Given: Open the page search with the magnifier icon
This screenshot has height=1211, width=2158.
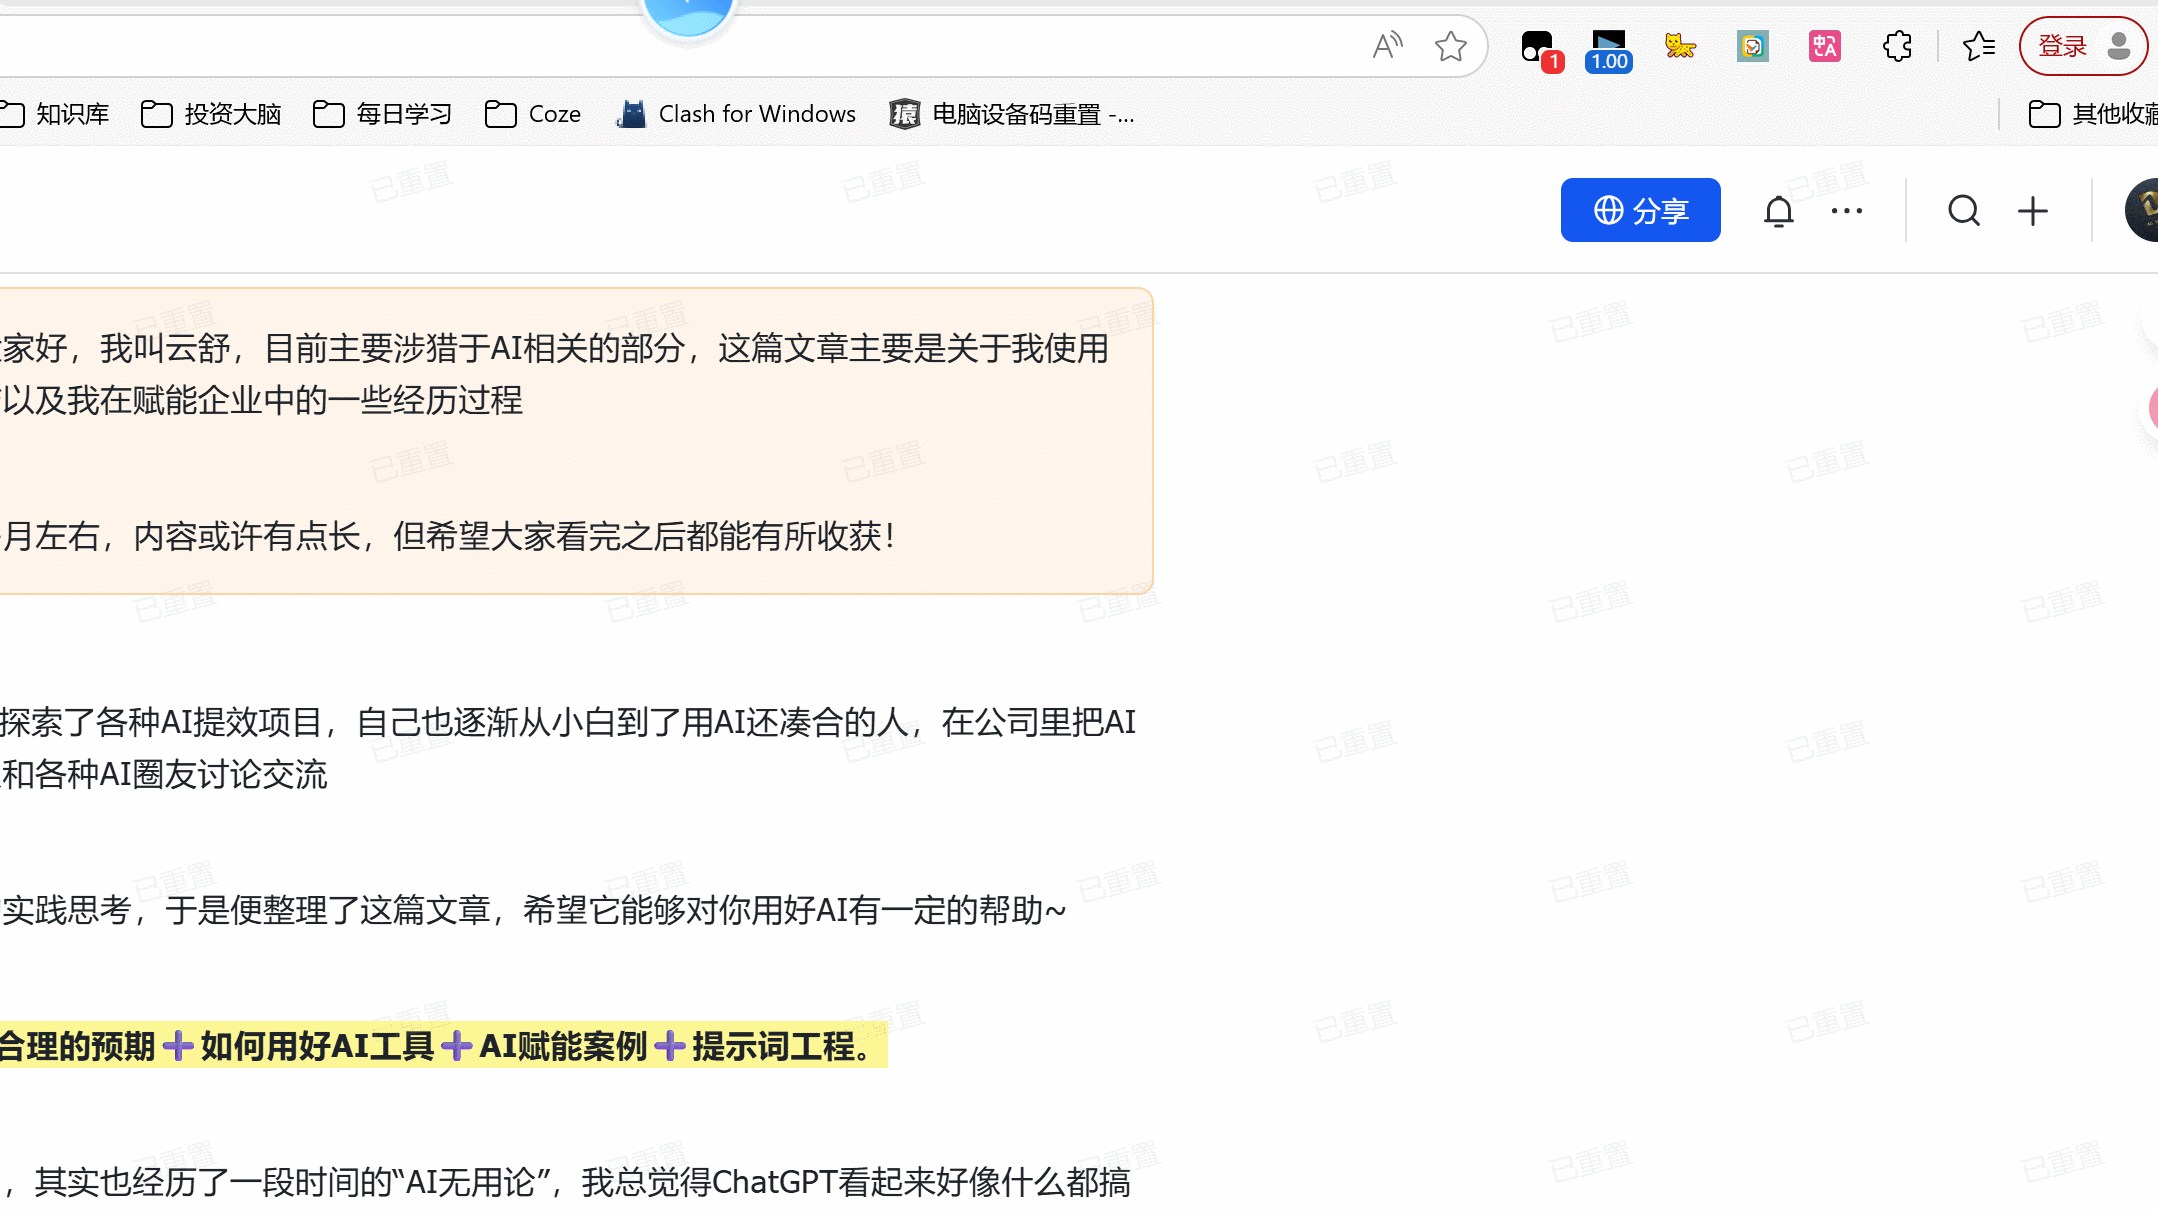Looking at the screenshot, I should [x=1963, y=210].
